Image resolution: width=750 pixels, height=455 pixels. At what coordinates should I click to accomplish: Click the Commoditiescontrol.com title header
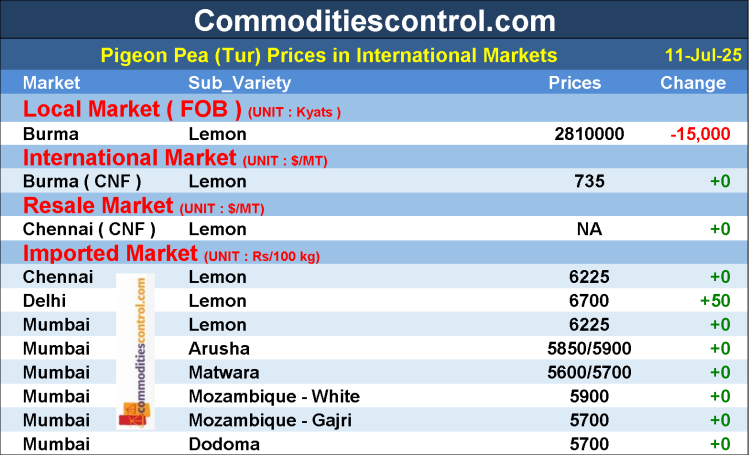point(374,20)
